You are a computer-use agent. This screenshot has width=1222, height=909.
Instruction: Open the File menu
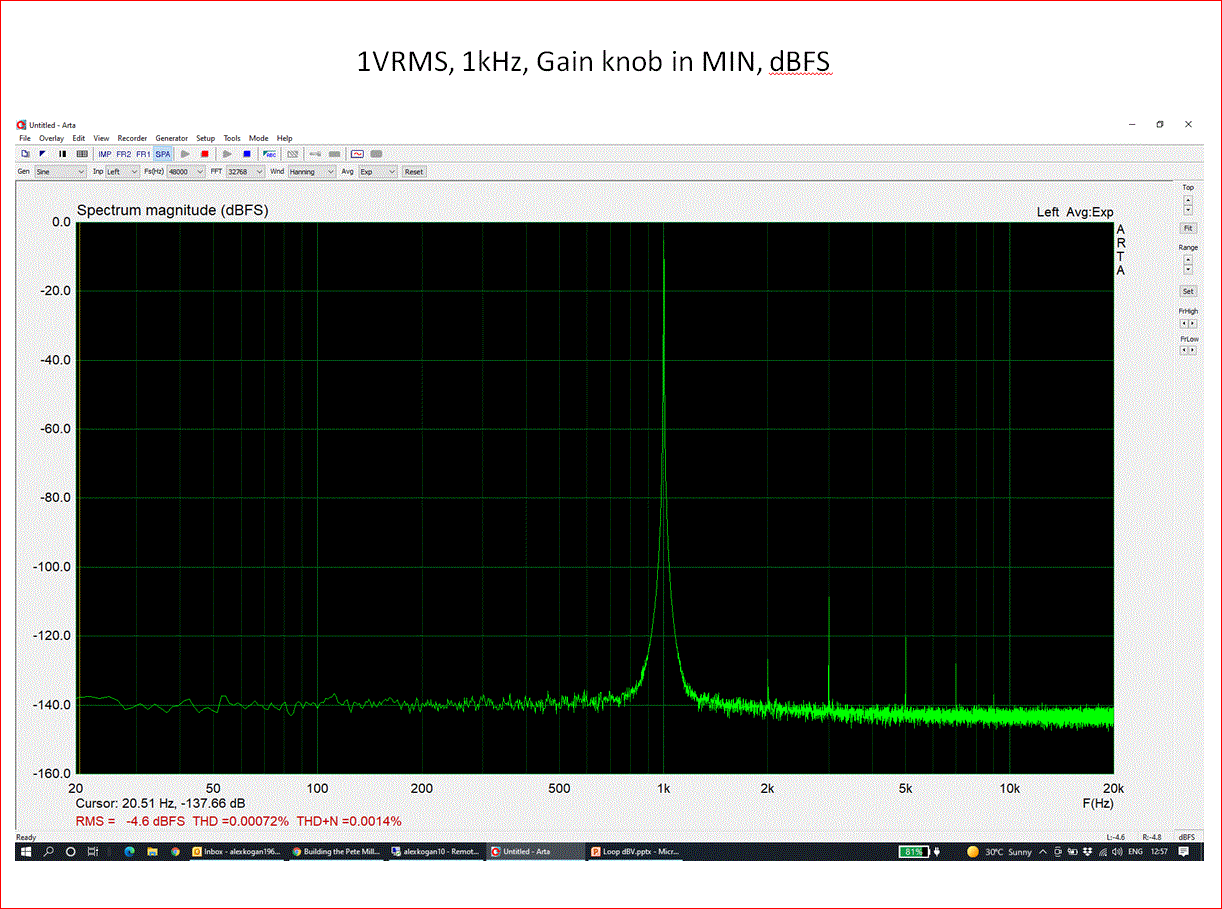click(x=25, y=138)
